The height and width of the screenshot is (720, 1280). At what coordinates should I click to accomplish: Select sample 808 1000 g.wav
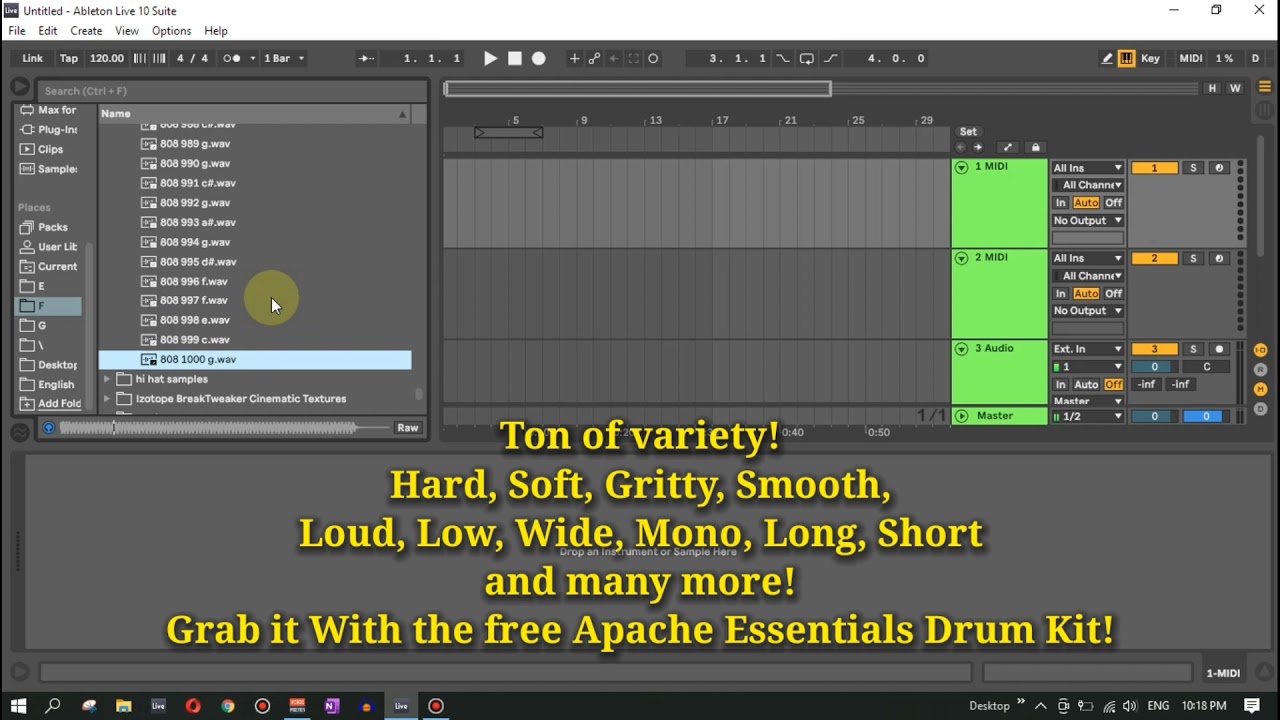(255, 359)
